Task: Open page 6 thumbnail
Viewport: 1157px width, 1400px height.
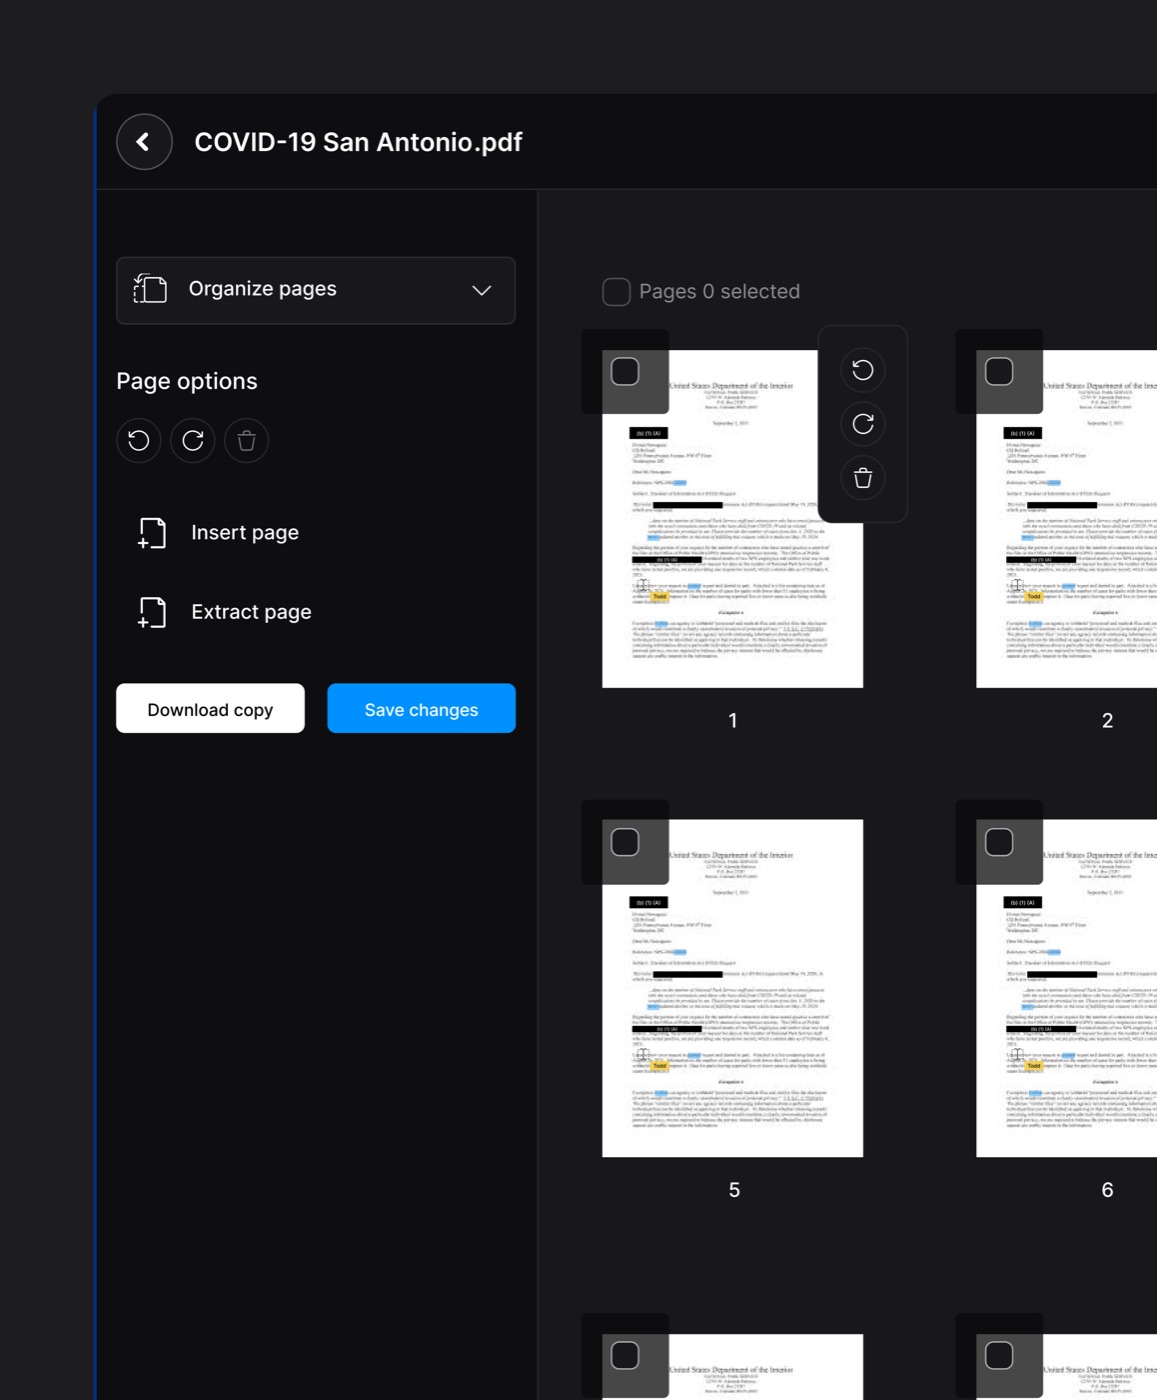Action: pos(1066,988)
